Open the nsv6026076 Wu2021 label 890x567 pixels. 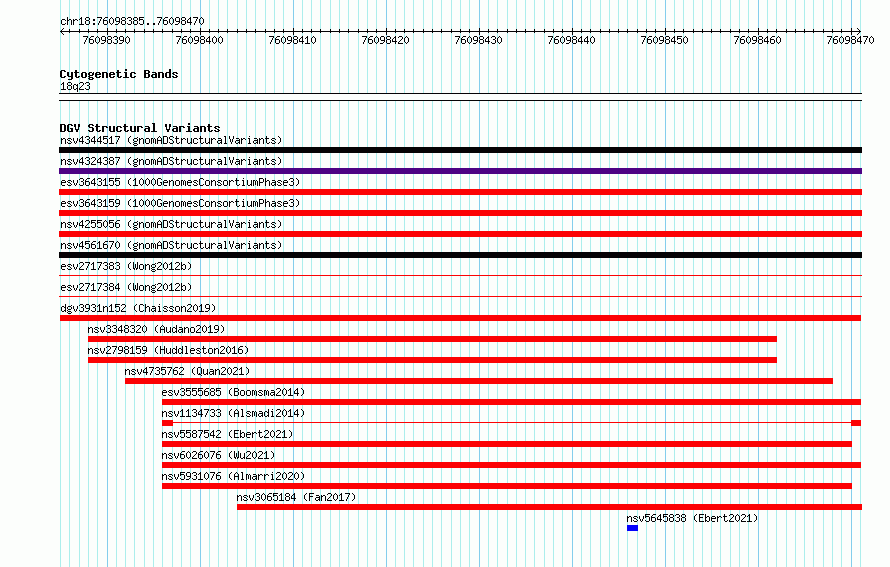click(x=218, y=455)
